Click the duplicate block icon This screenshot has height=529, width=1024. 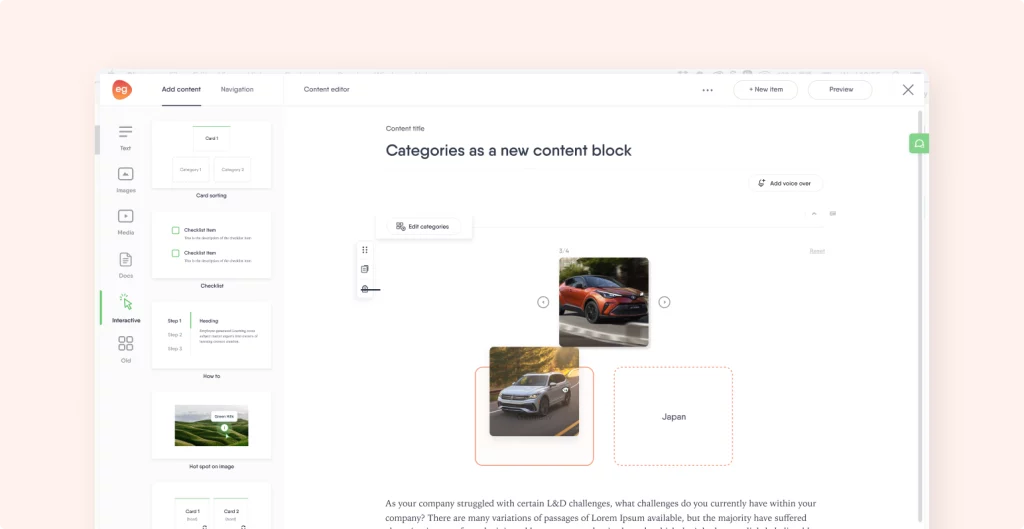[x=365, y=269]
